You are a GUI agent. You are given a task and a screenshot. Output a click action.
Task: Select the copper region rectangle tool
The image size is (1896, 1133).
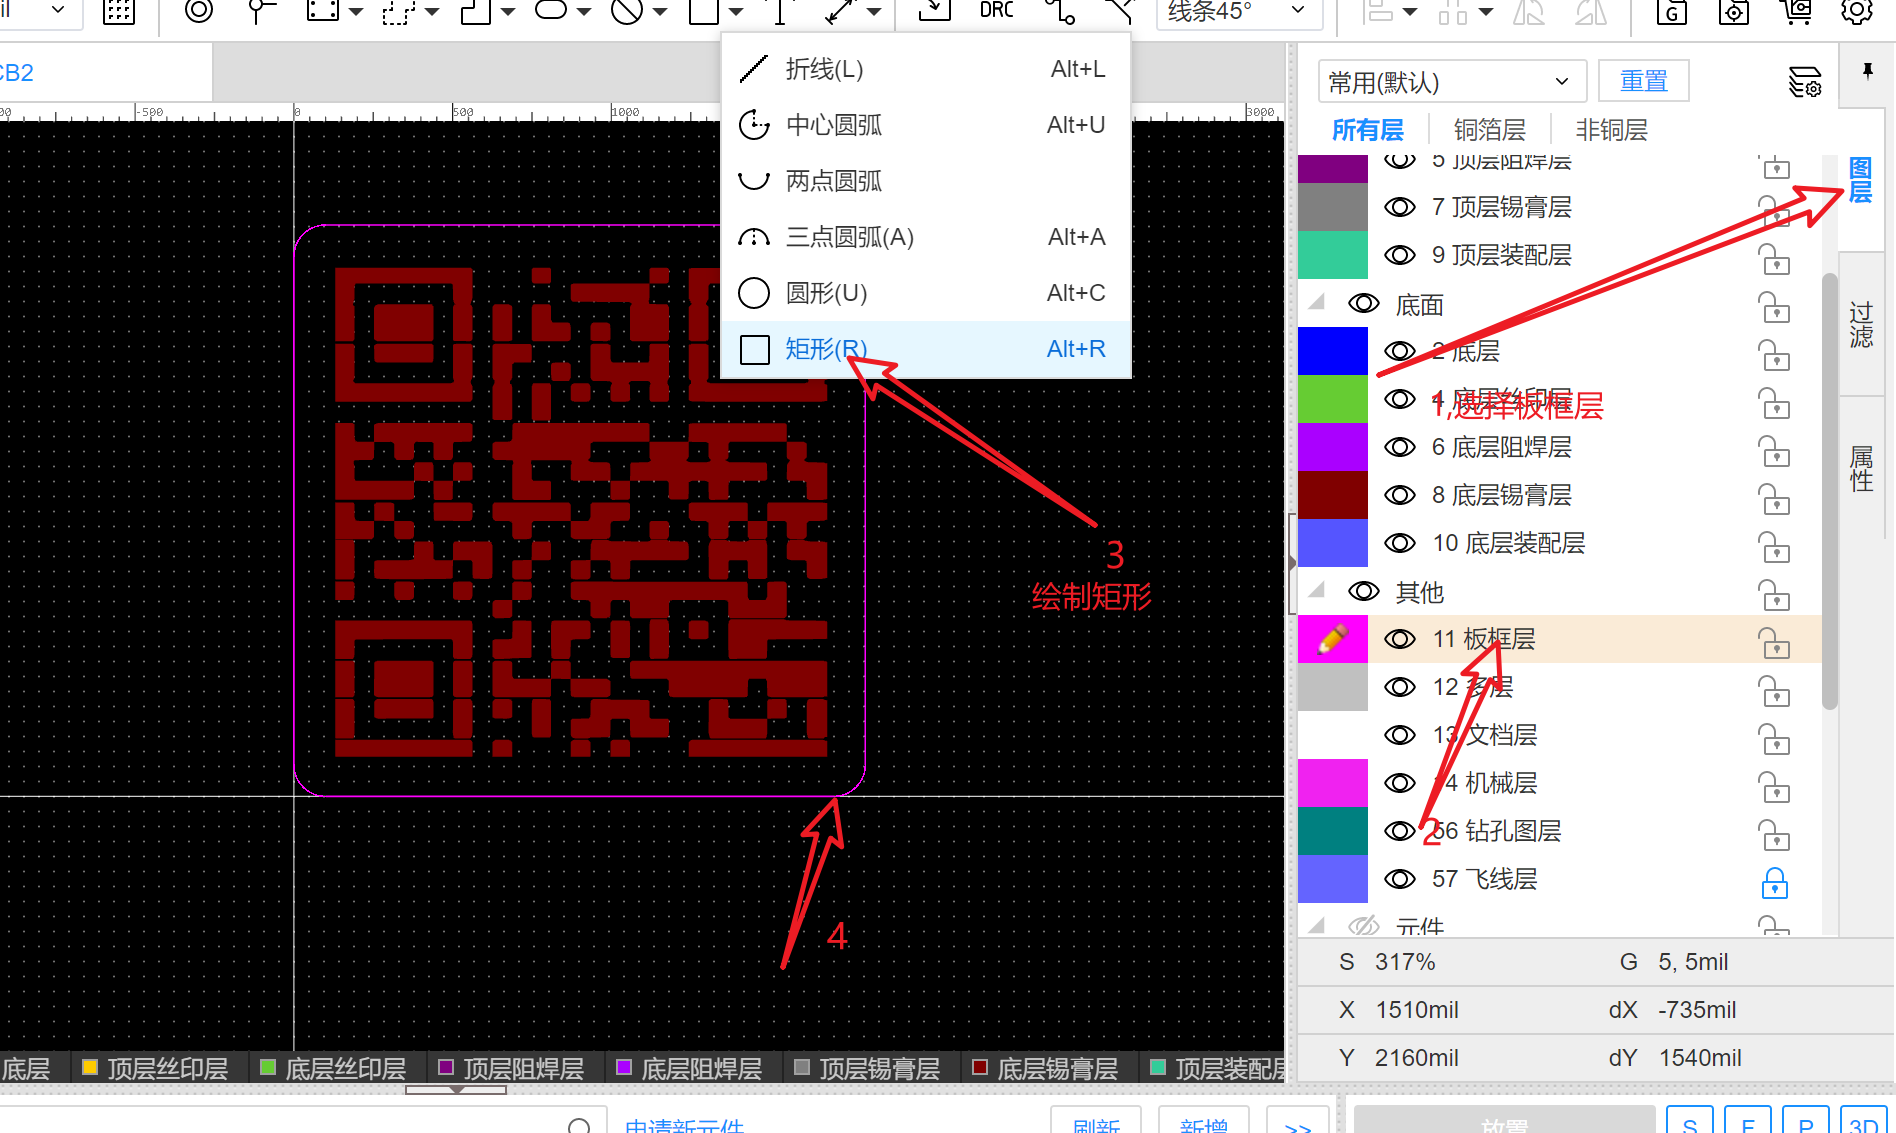(x=322, y=10)
